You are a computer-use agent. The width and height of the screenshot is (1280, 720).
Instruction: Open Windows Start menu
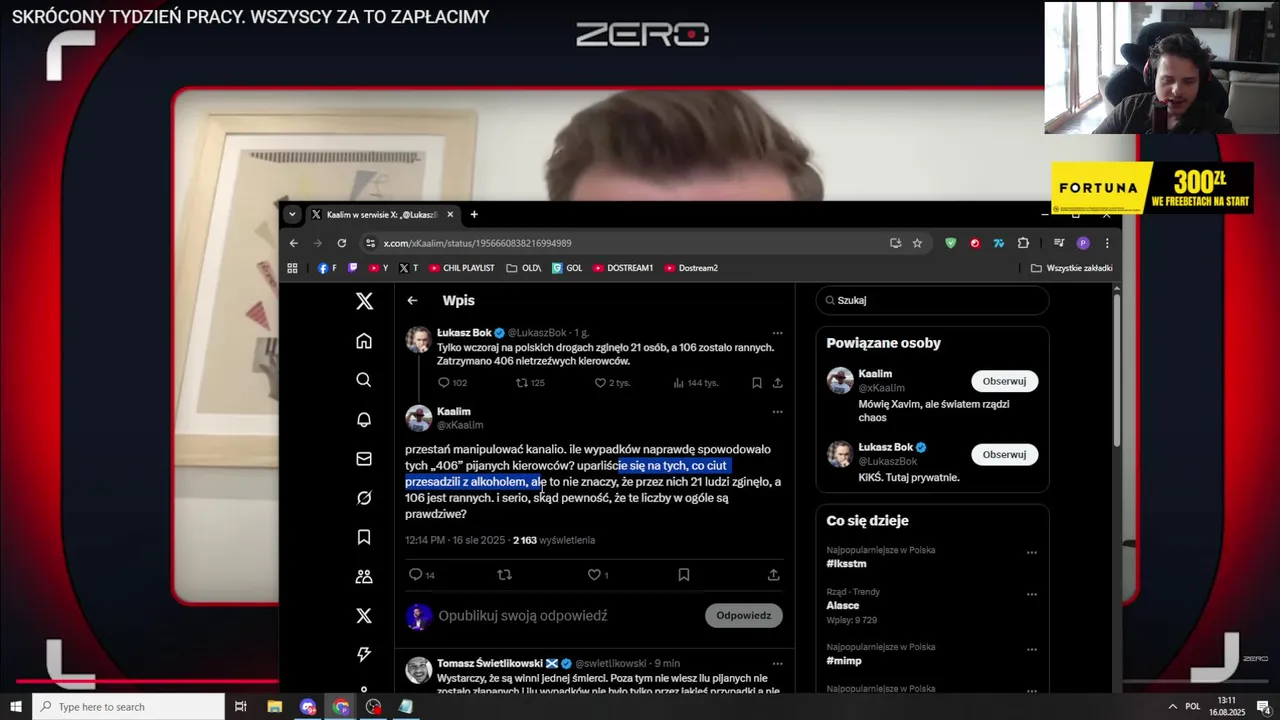[16, 706]
